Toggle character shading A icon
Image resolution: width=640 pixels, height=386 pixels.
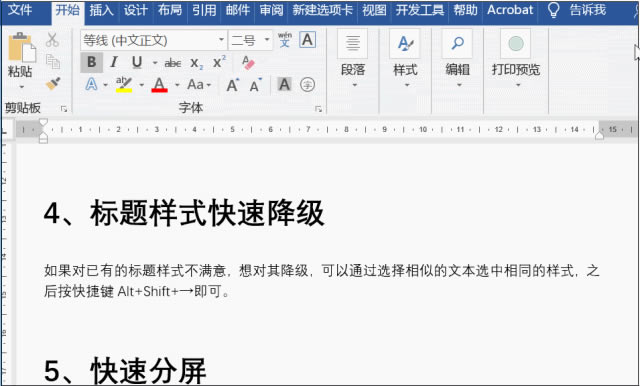click(x=284, y=84)
